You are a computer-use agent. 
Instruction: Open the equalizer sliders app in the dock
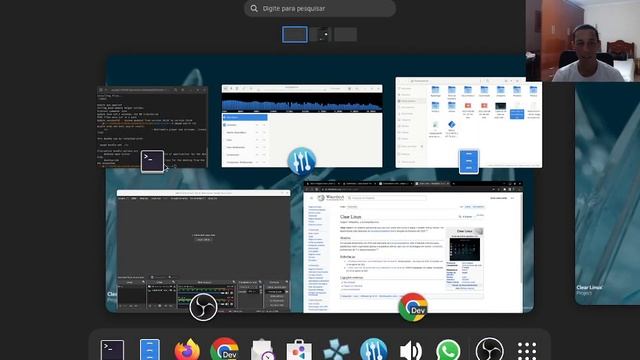click(x=374, y=350)
